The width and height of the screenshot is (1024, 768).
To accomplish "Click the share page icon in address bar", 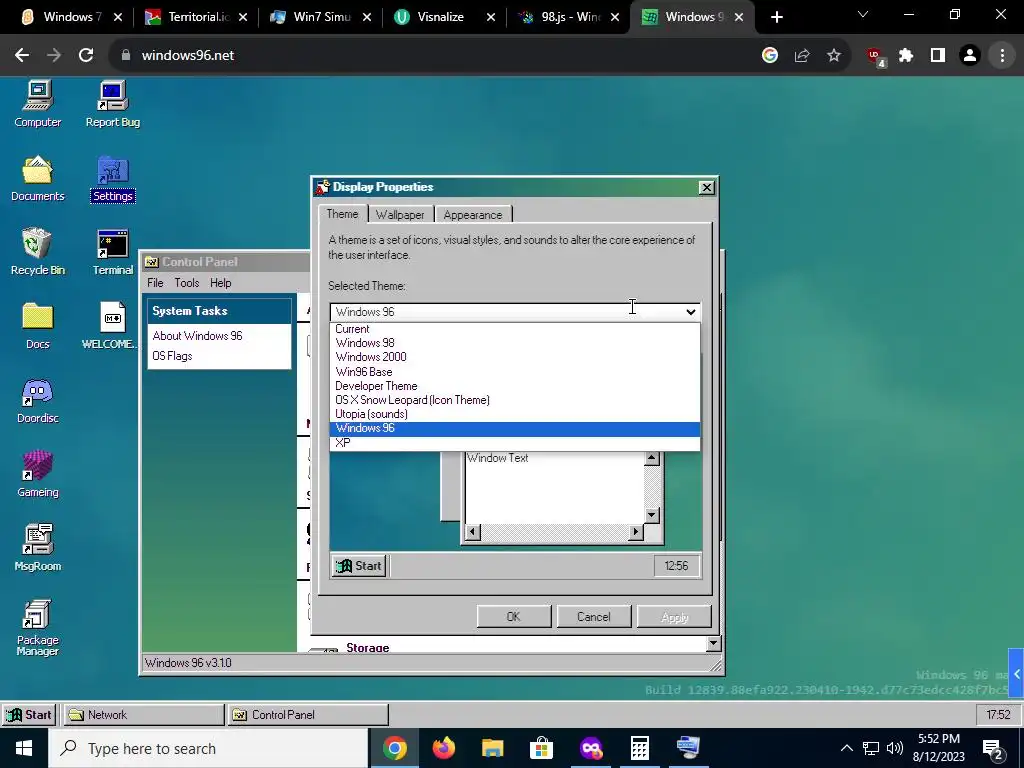I will tap(802, 56).
